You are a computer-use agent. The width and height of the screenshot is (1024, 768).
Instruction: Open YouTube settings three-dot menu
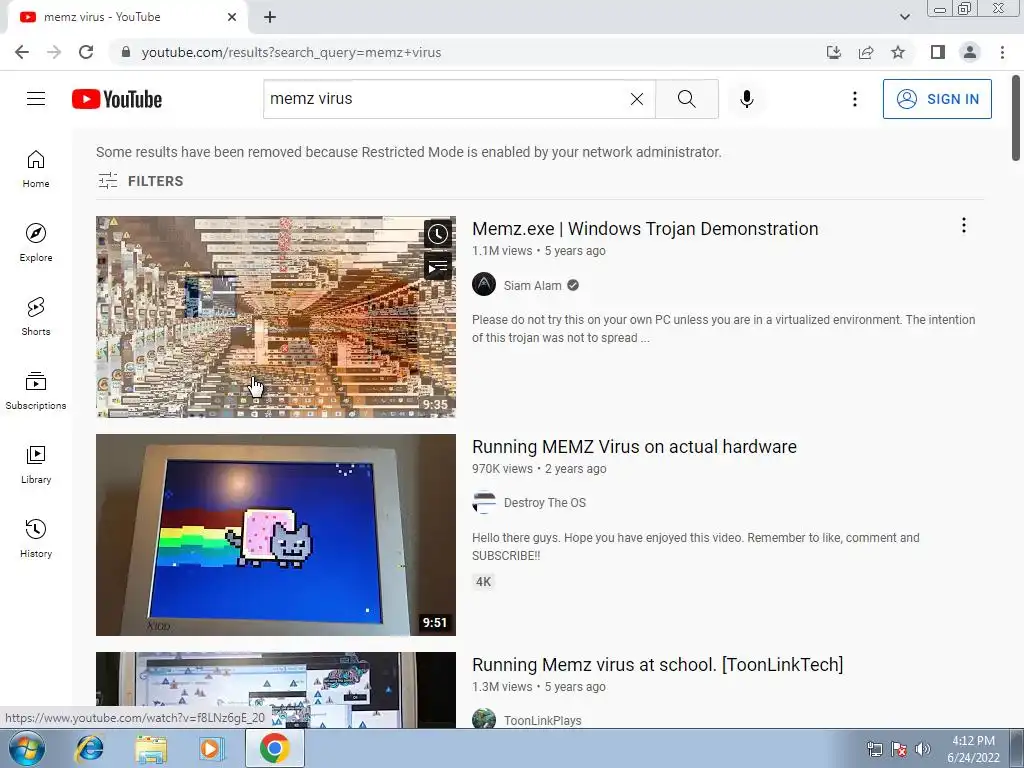pos(854,99)
